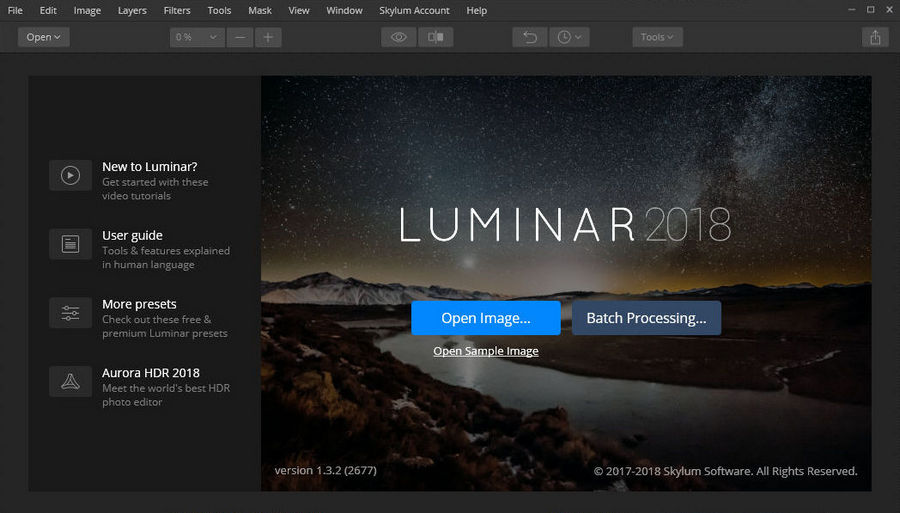Image resolution: width=900 pixels, height=513 pixels.
Task: Open the Filters menu
Action: coord(177,10)
